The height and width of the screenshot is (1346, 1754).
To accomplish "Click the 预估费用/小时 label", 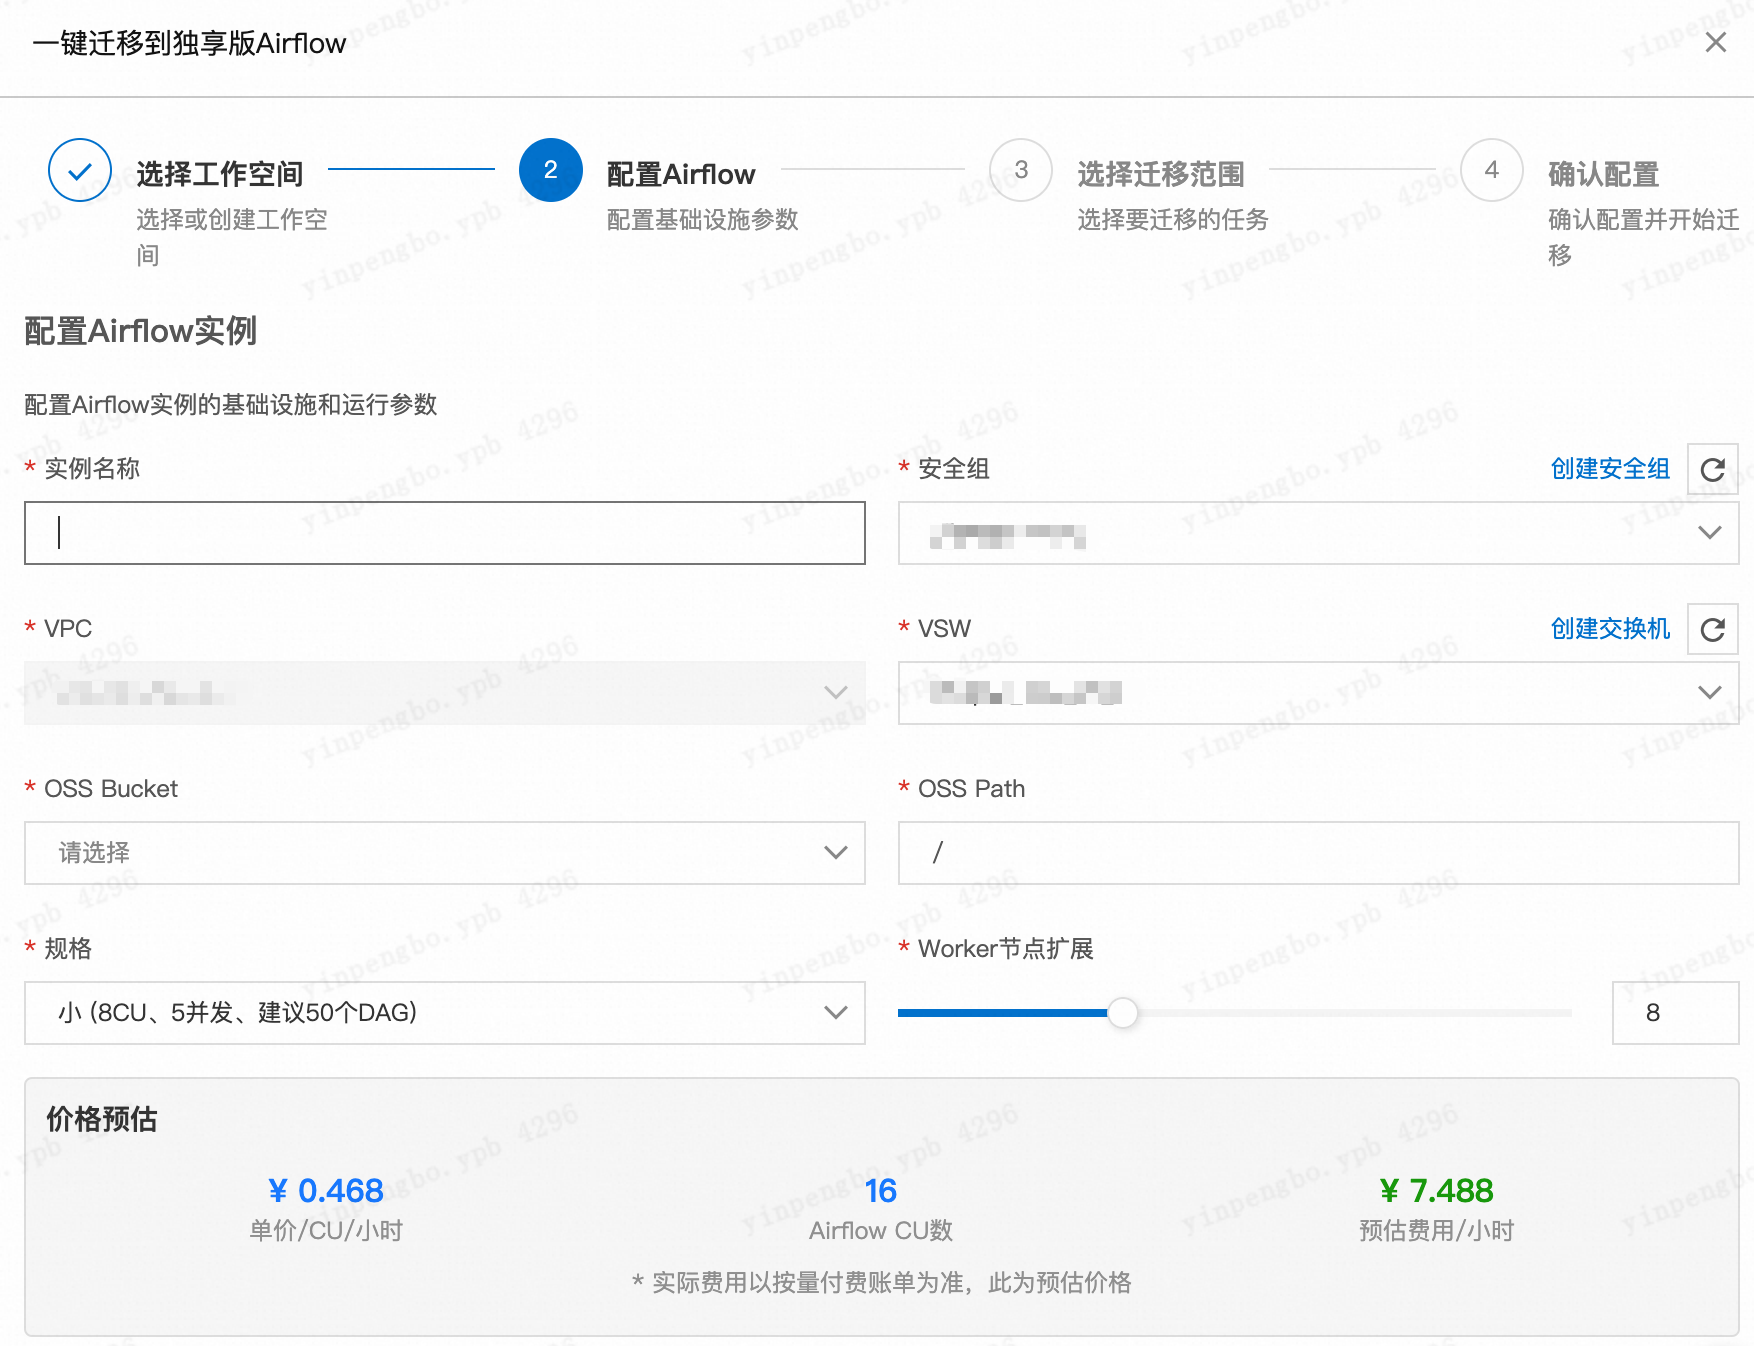I will pos(1436,1231).
